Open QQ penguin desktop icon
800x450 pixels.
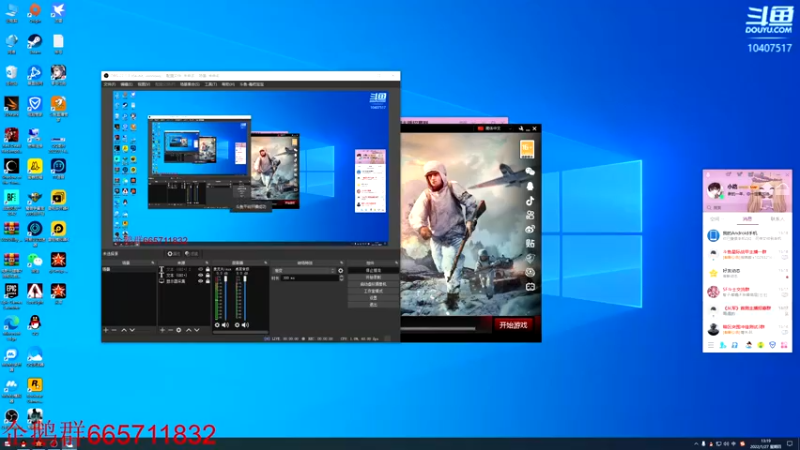35,323
